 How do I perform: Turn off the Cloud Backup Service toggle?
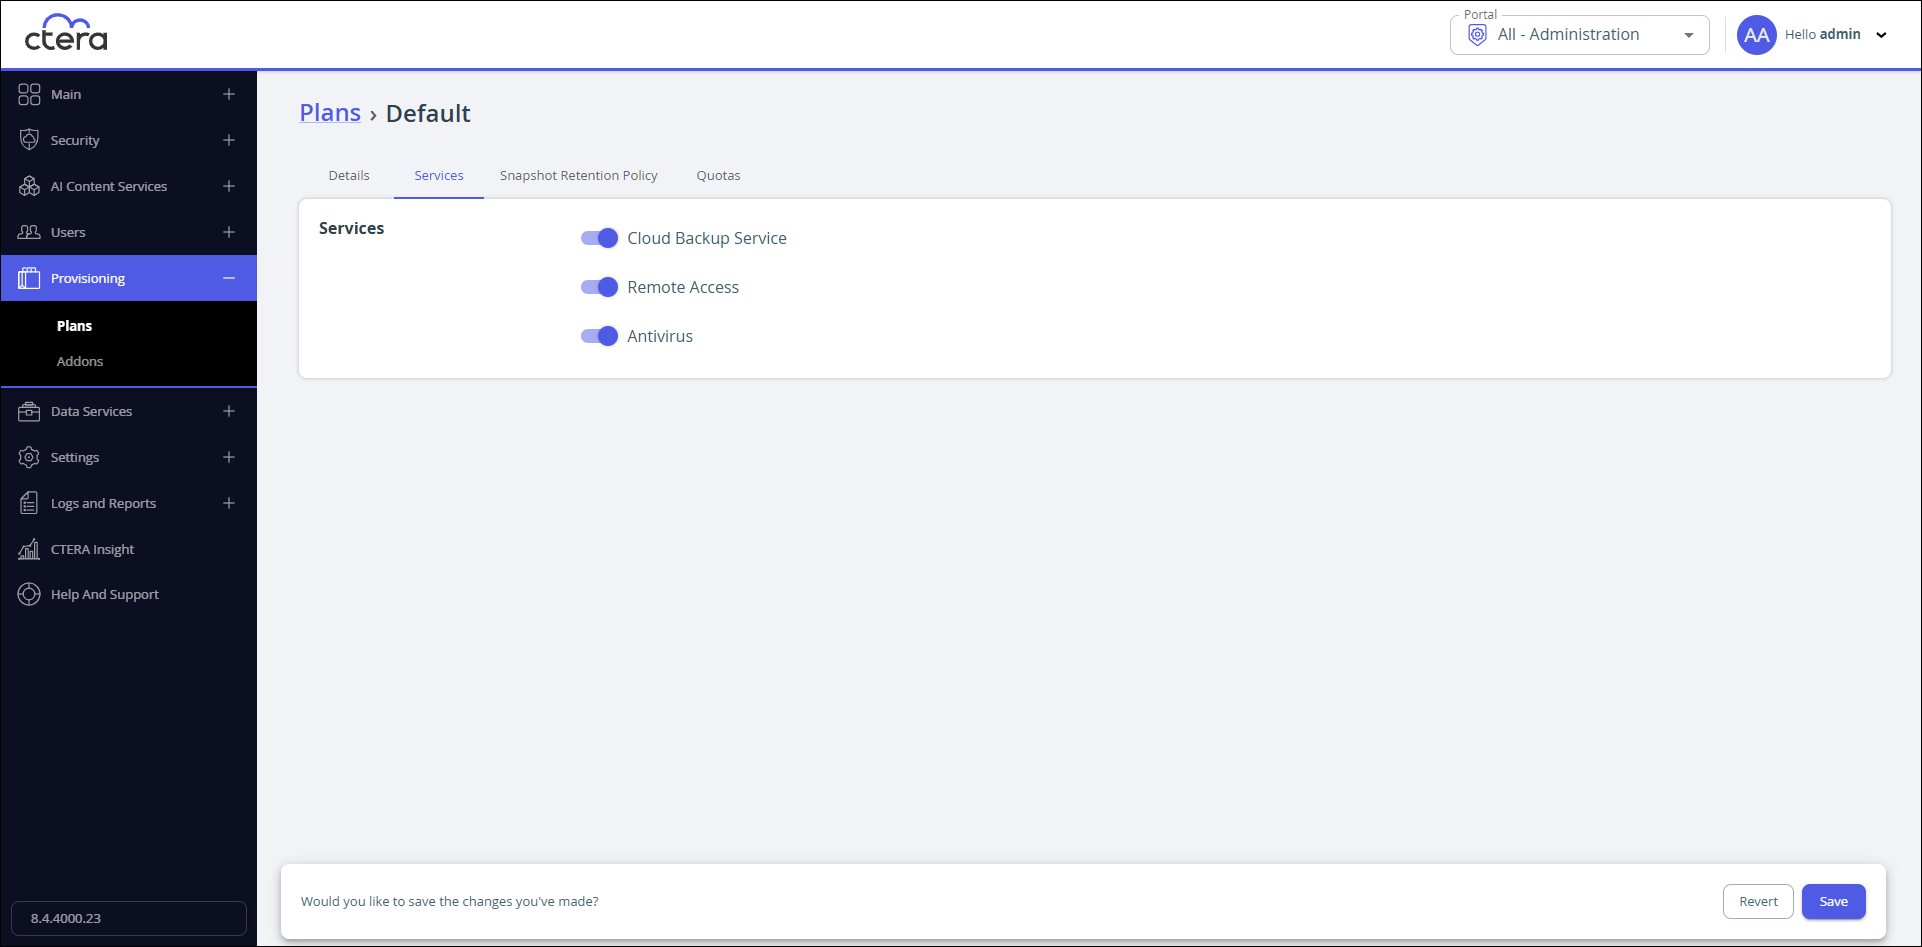point(599,238)
